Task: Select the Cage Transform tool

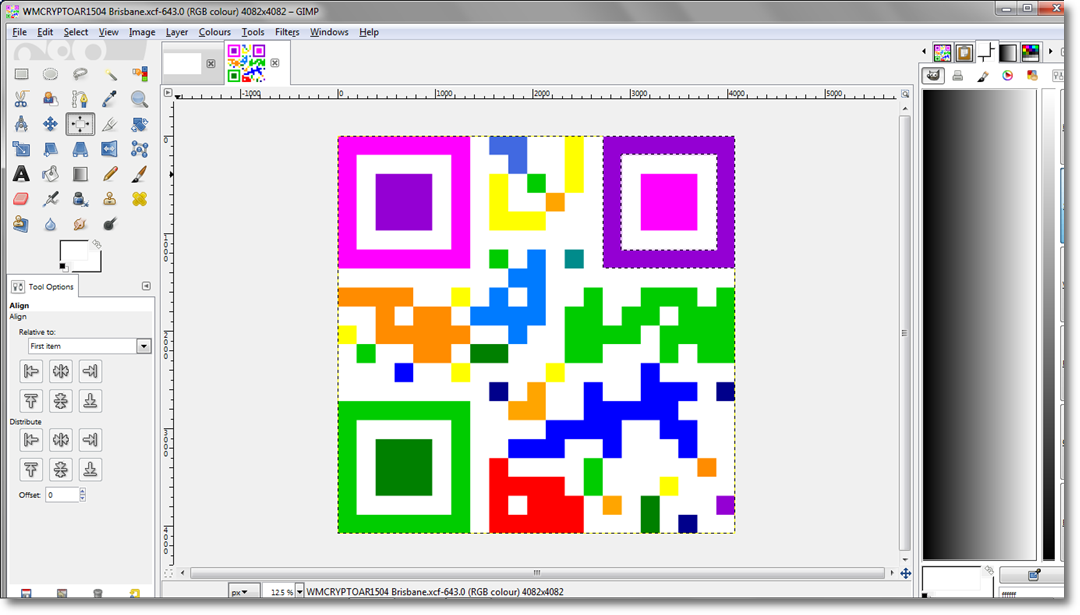Action: coord(139,149)
